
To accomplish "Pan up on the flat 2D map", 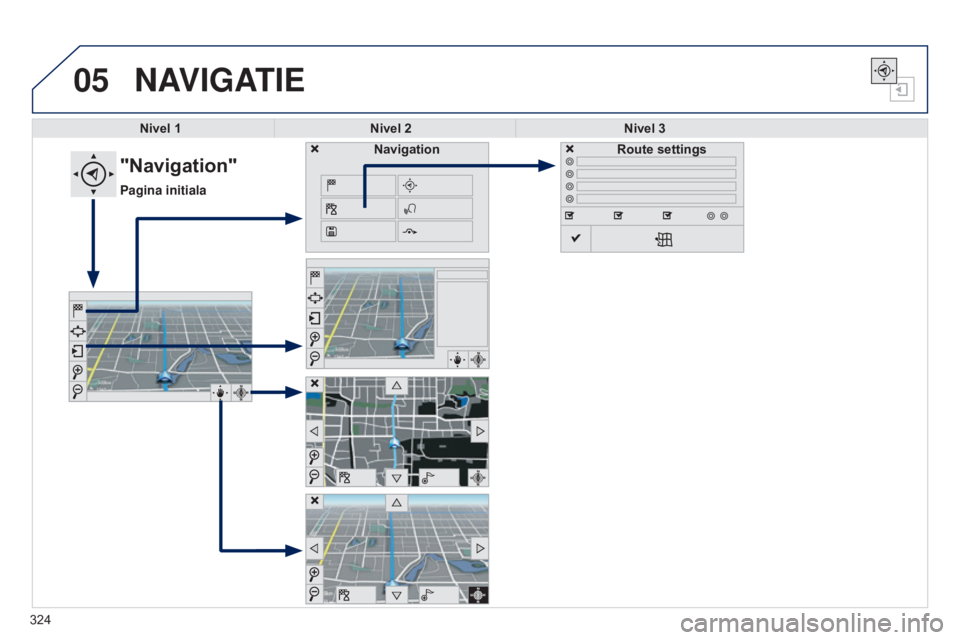I will [397, 385].
